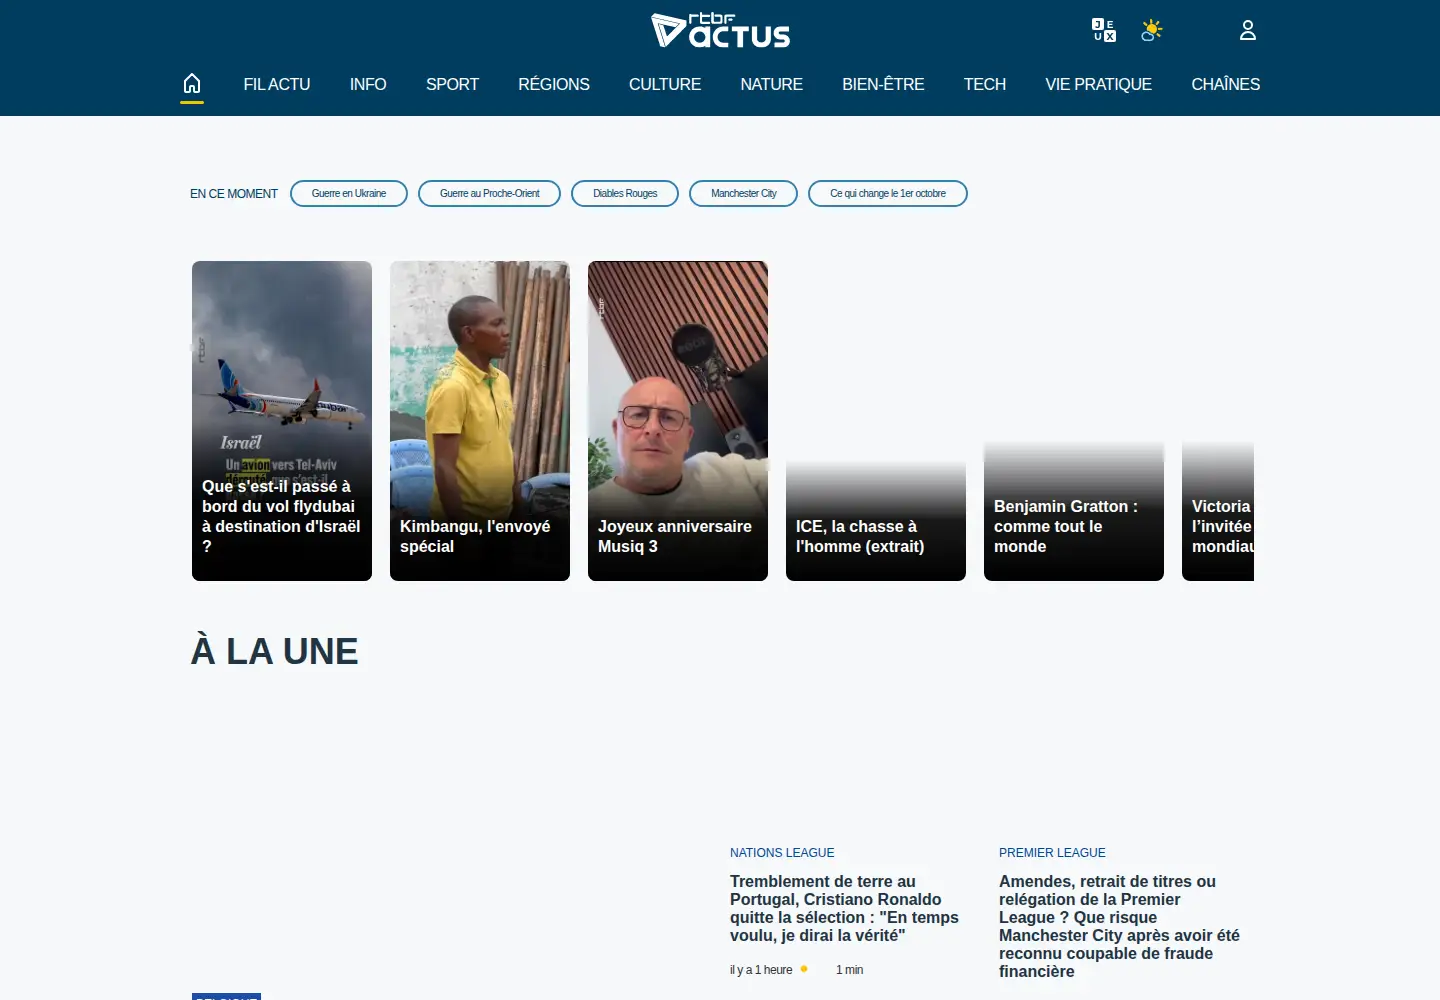
Task: Click the À LA UNE heading
Action: tap(274, 651)
